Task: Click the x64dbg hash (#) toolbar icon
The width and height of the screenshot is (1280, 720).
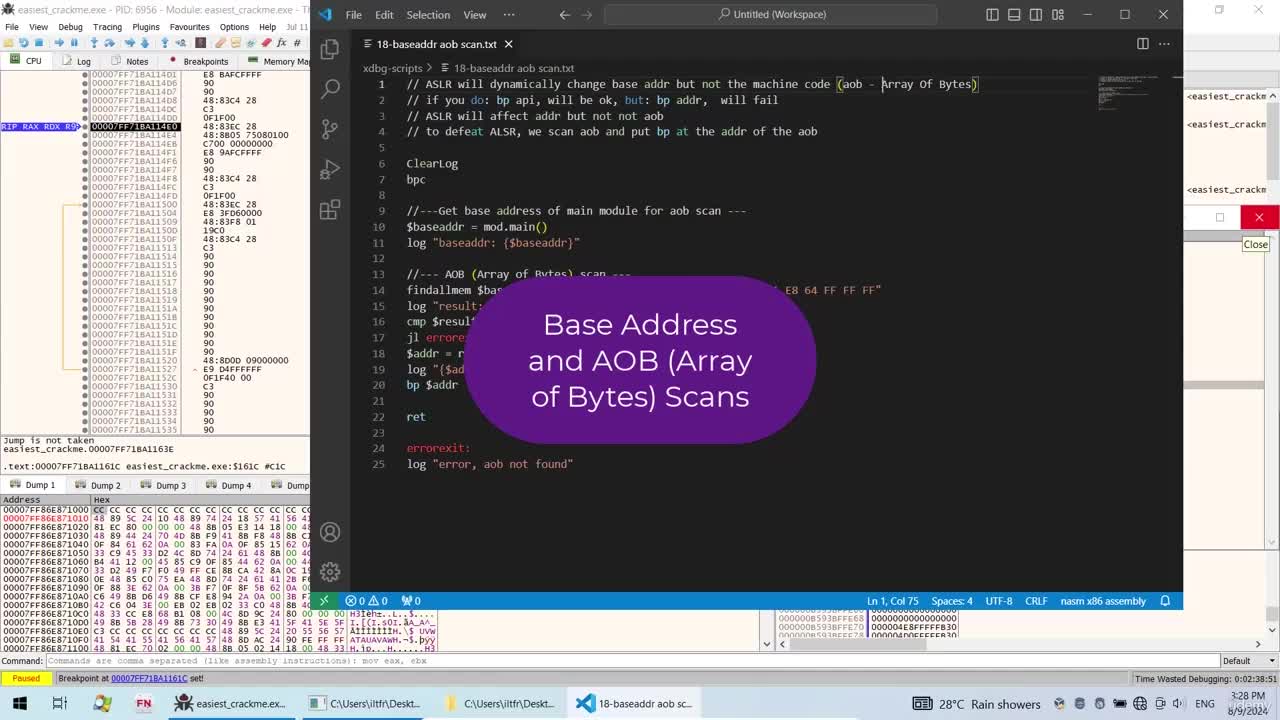Action: pyautogui.click(x=297, y=42)
